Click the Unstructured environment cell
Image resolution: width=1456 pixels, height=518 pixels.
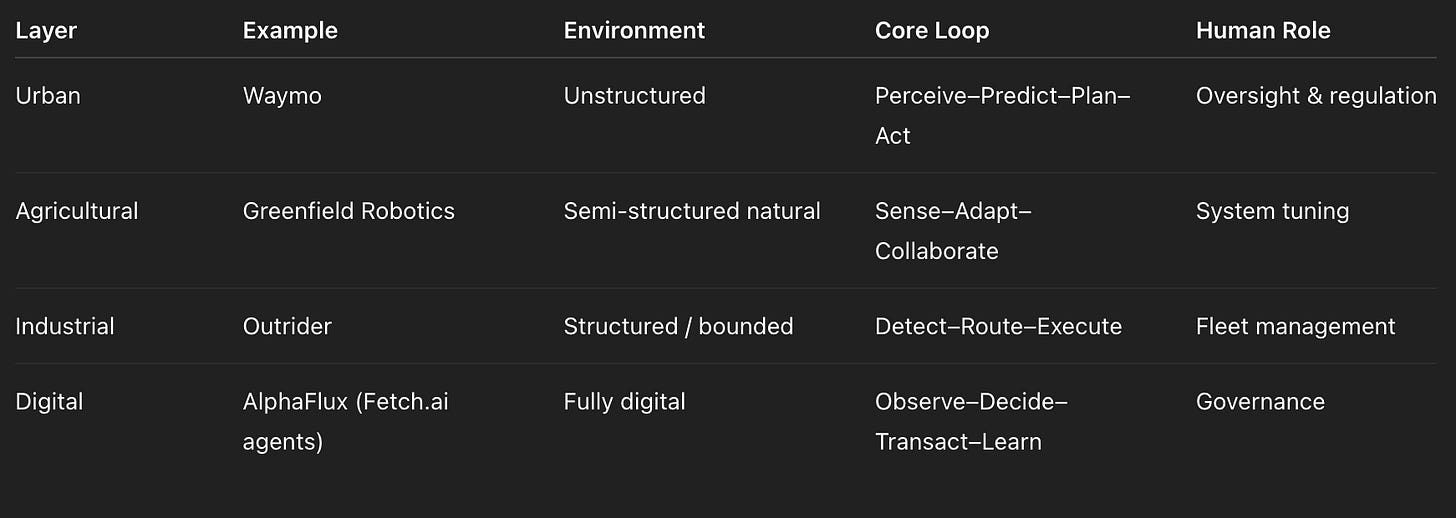coord(634,96)
